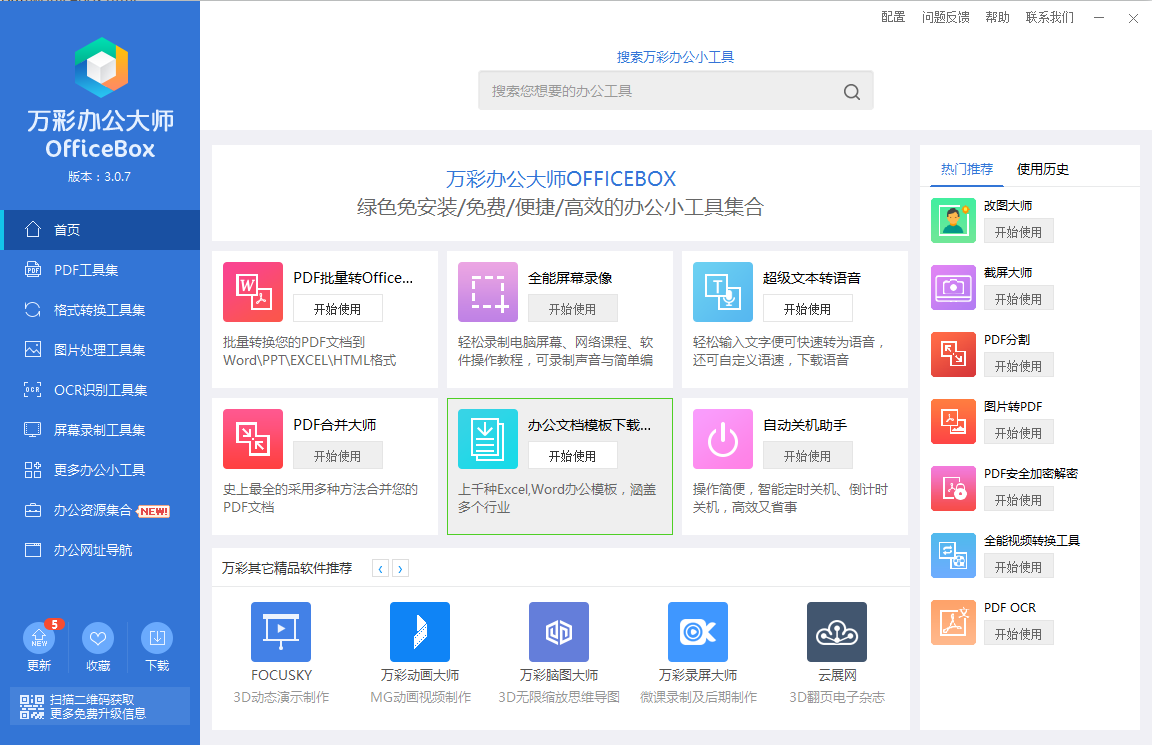
Task: Open the 超级文本转语音 tool icon
Action: point(723,292)
